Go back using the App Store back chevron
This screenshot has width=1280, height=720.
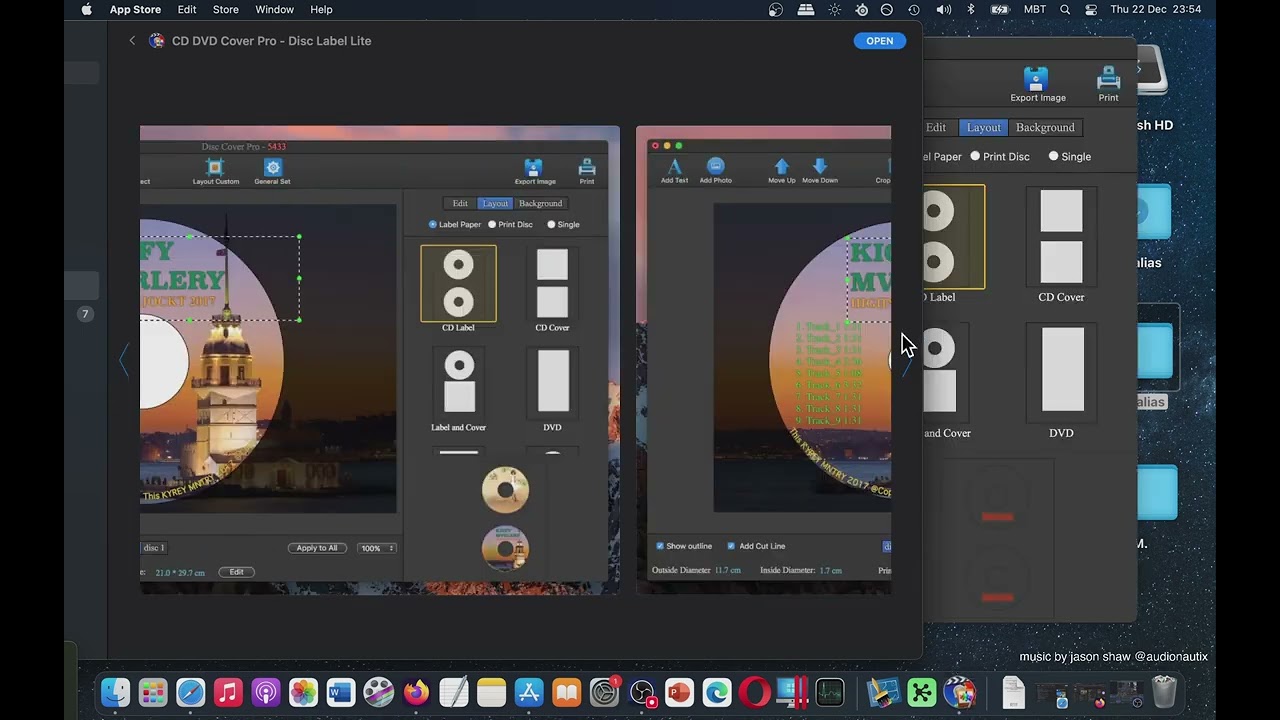(x=132, y=41)
